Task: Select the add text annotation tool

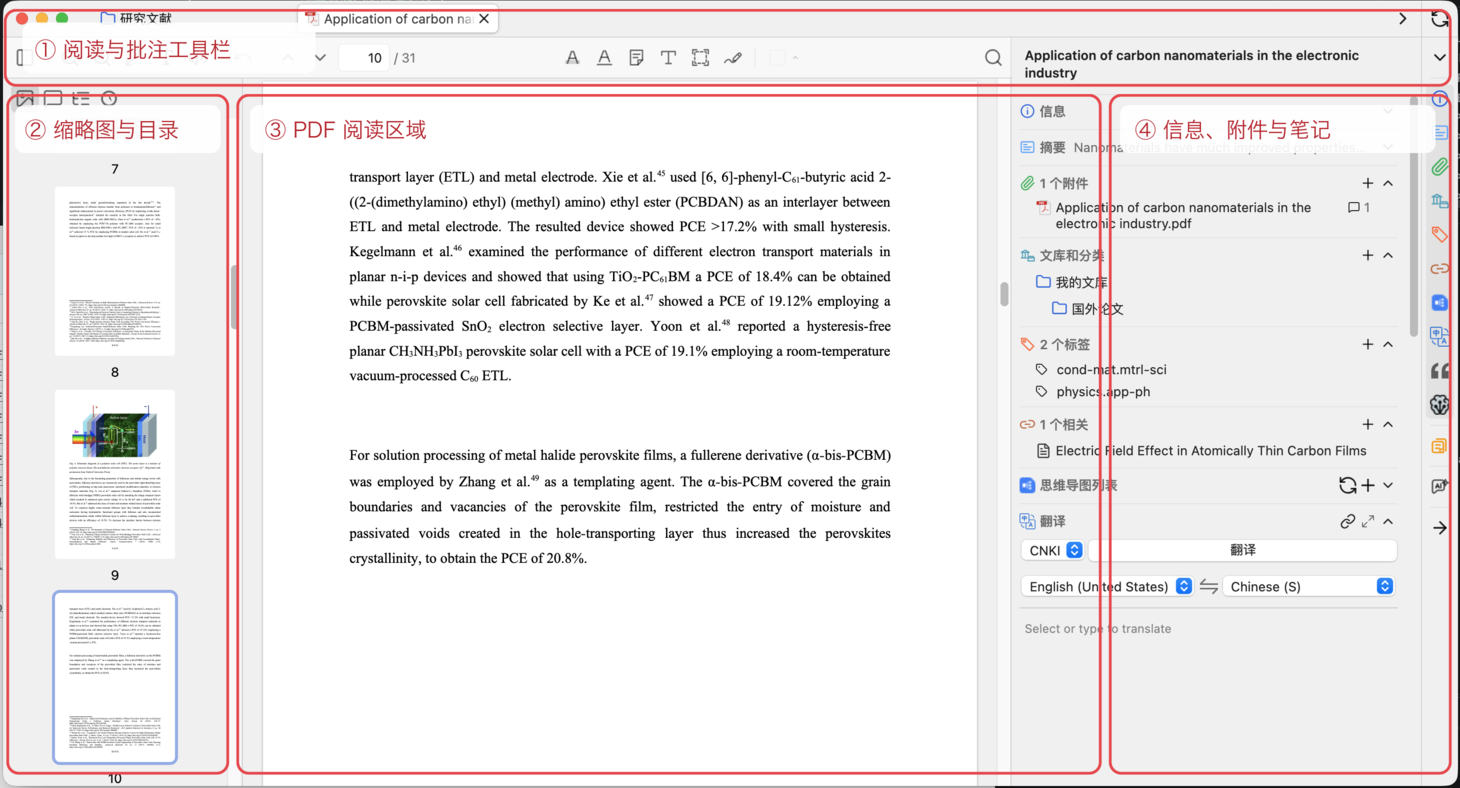Action: [668, 58]
